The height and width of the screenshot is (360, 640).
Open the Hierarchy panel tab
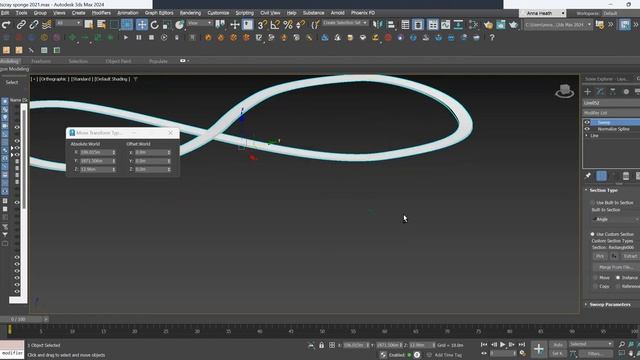tap(613, 91)
